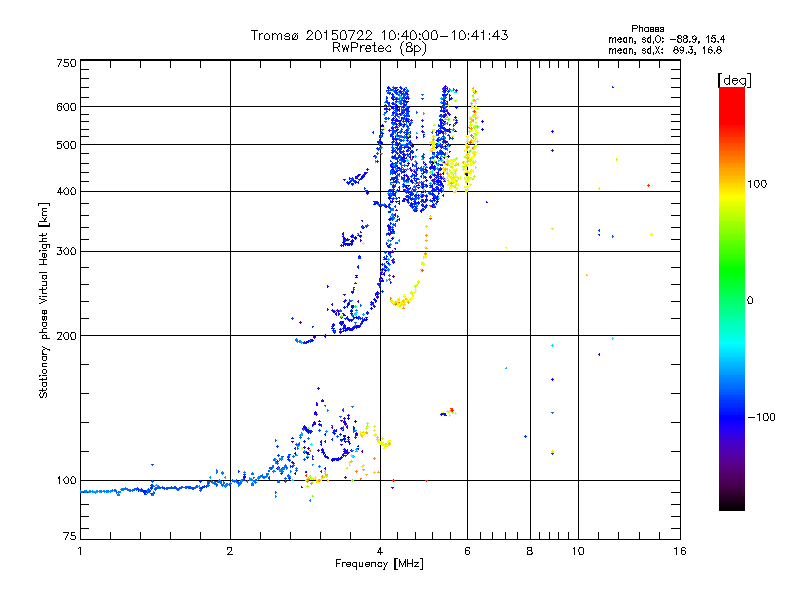Click the x-axis tick label '10'

click(578, 551)
